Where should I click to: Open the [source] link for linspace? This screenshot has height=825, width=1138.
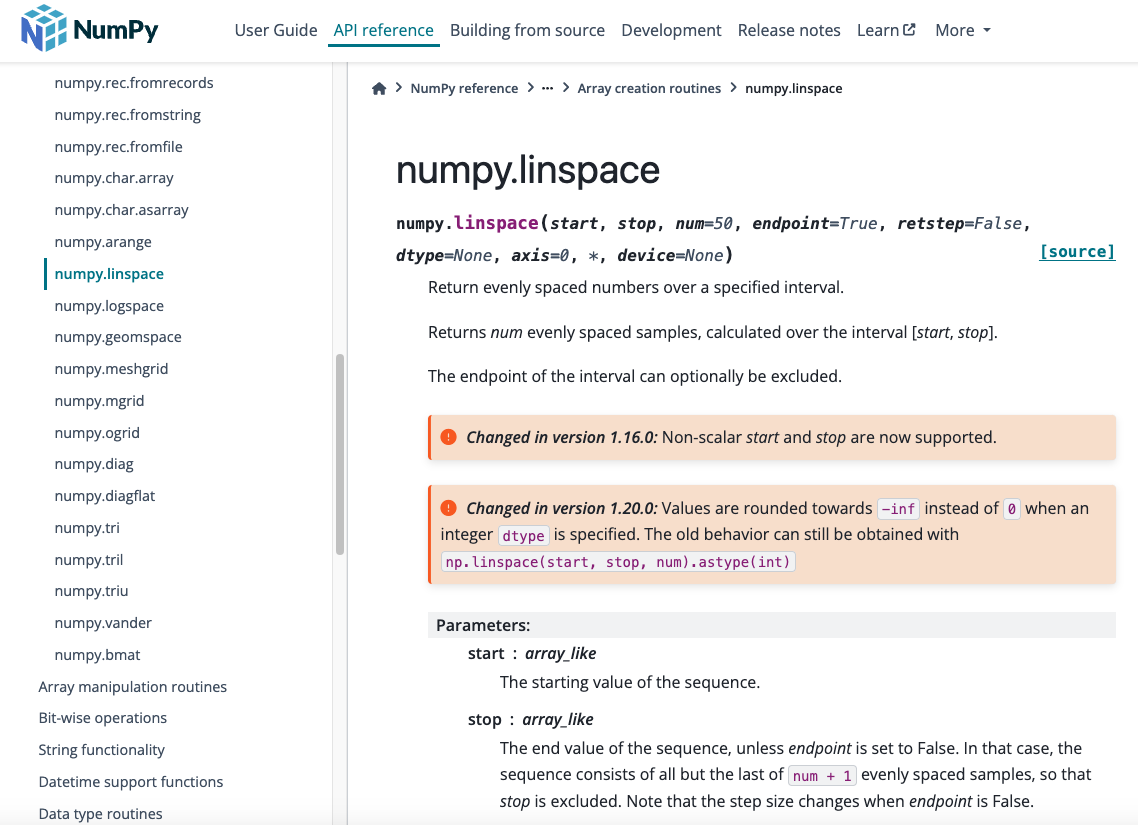coord(1077,251)
